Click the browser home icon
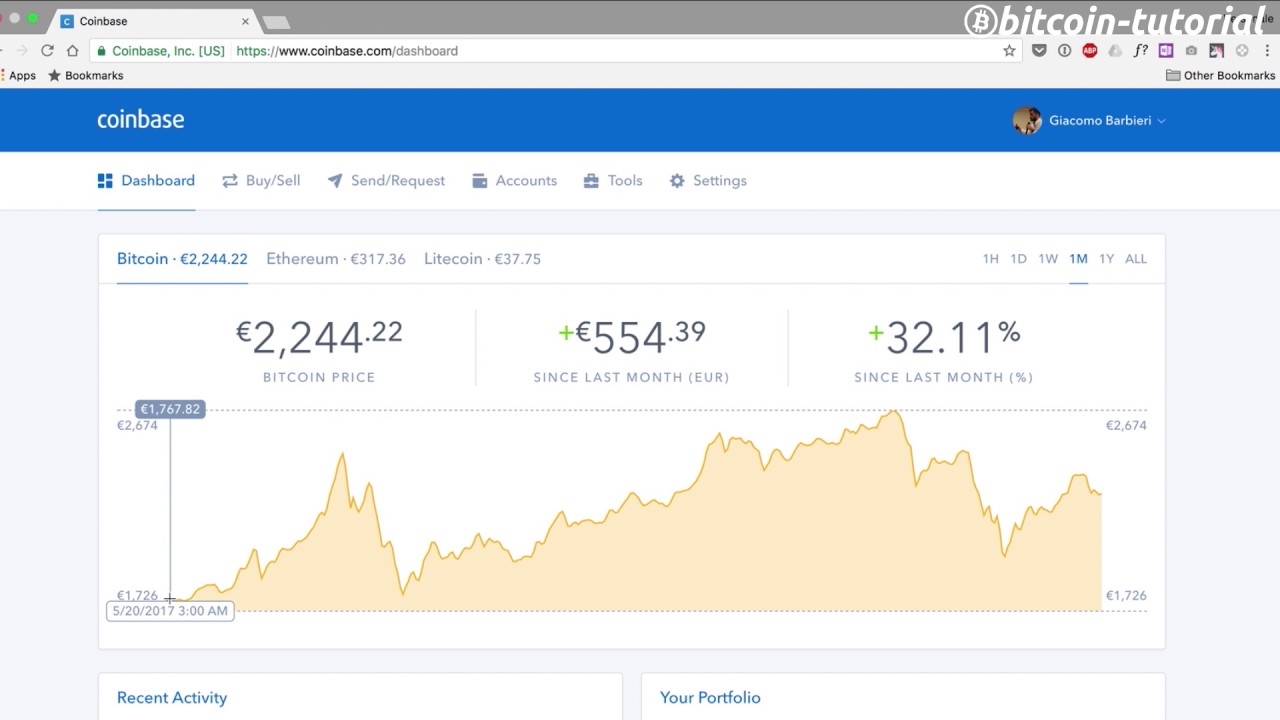This screenshot has width=1280, height=720. (72, 50)
